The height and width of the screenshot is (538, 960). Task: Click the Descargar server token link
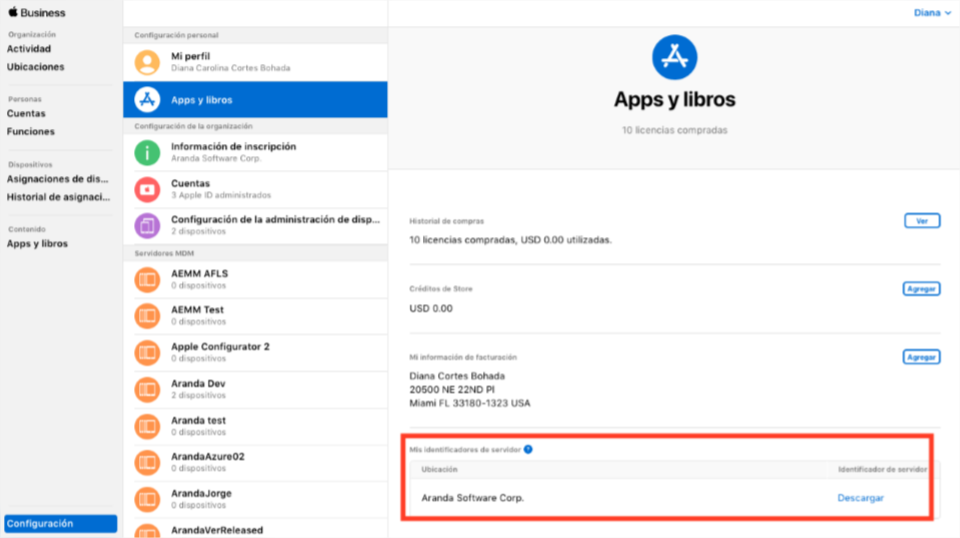click(x=860, y=498)
